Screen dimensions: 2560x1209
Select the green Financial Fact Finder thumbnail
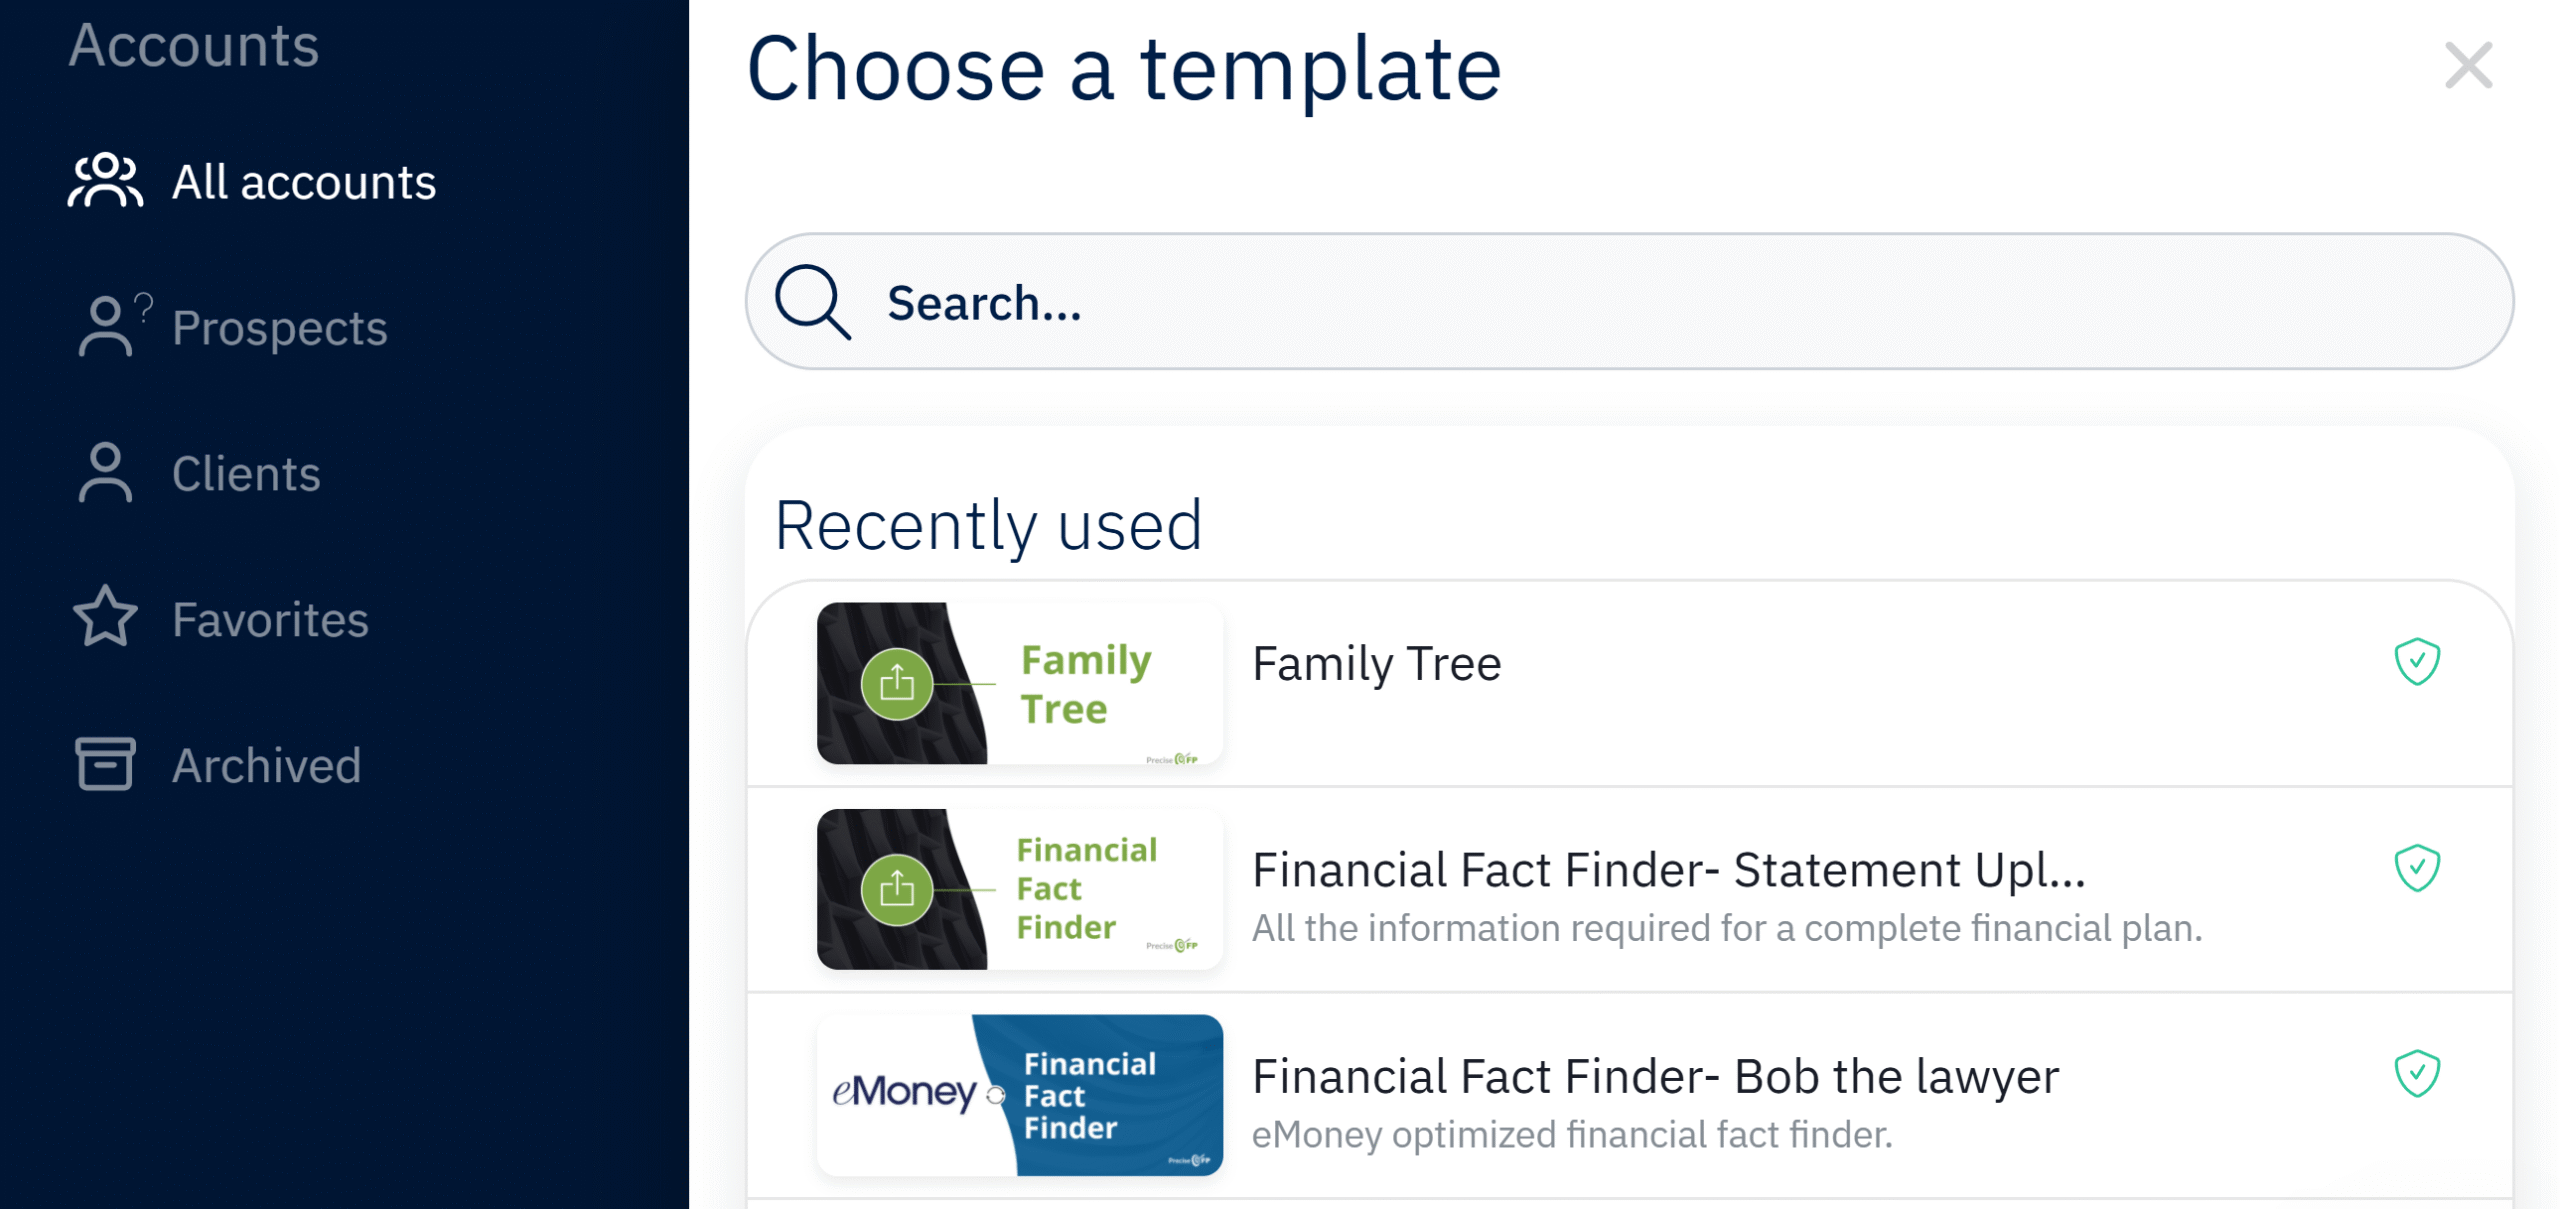(x=1019, y=889)
